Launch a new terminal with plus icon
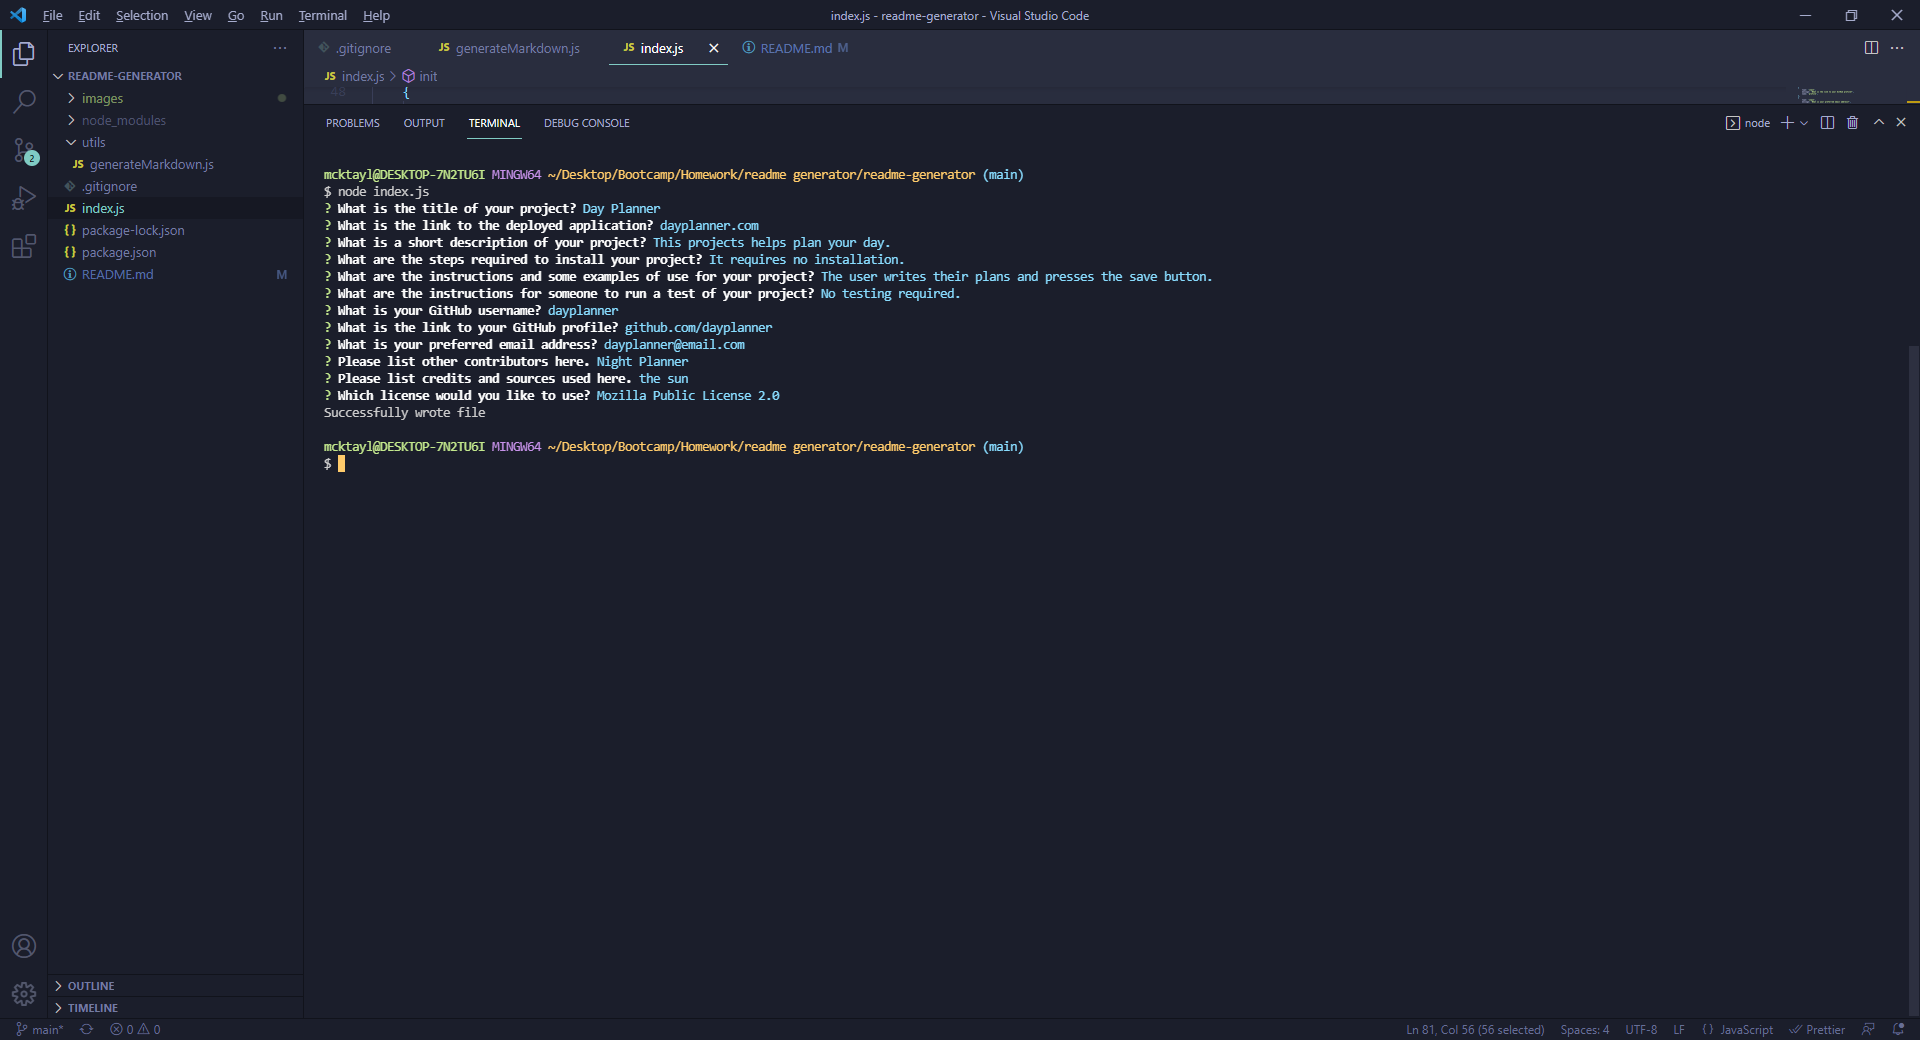 tap(1789, 122)
